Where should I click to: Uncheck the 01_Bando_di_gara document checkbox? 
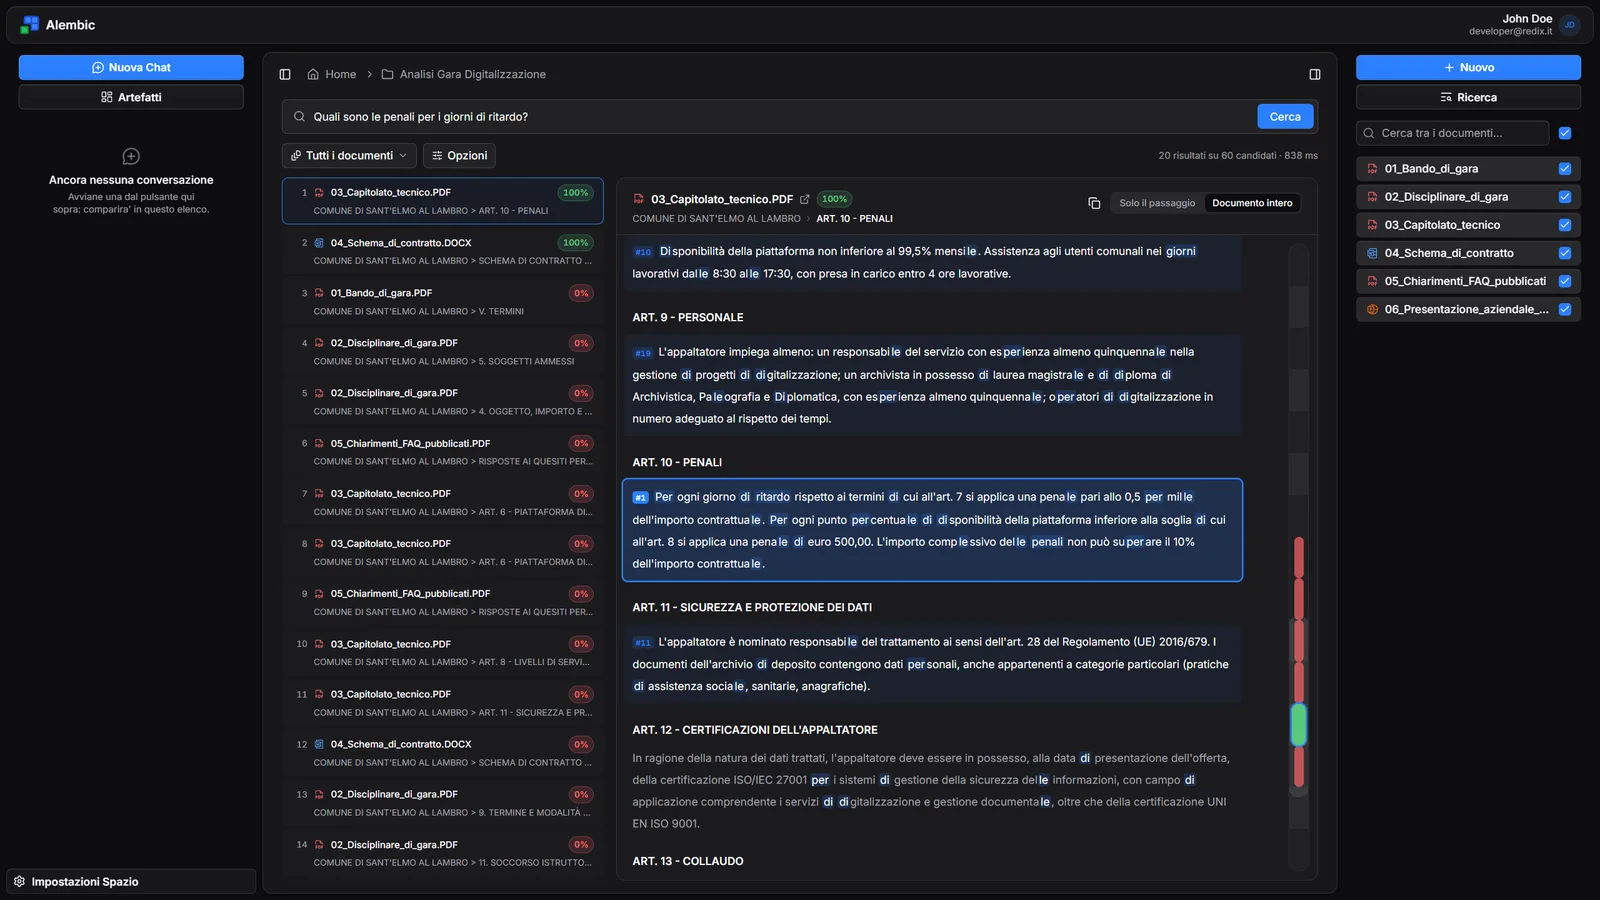point(1565,169)
